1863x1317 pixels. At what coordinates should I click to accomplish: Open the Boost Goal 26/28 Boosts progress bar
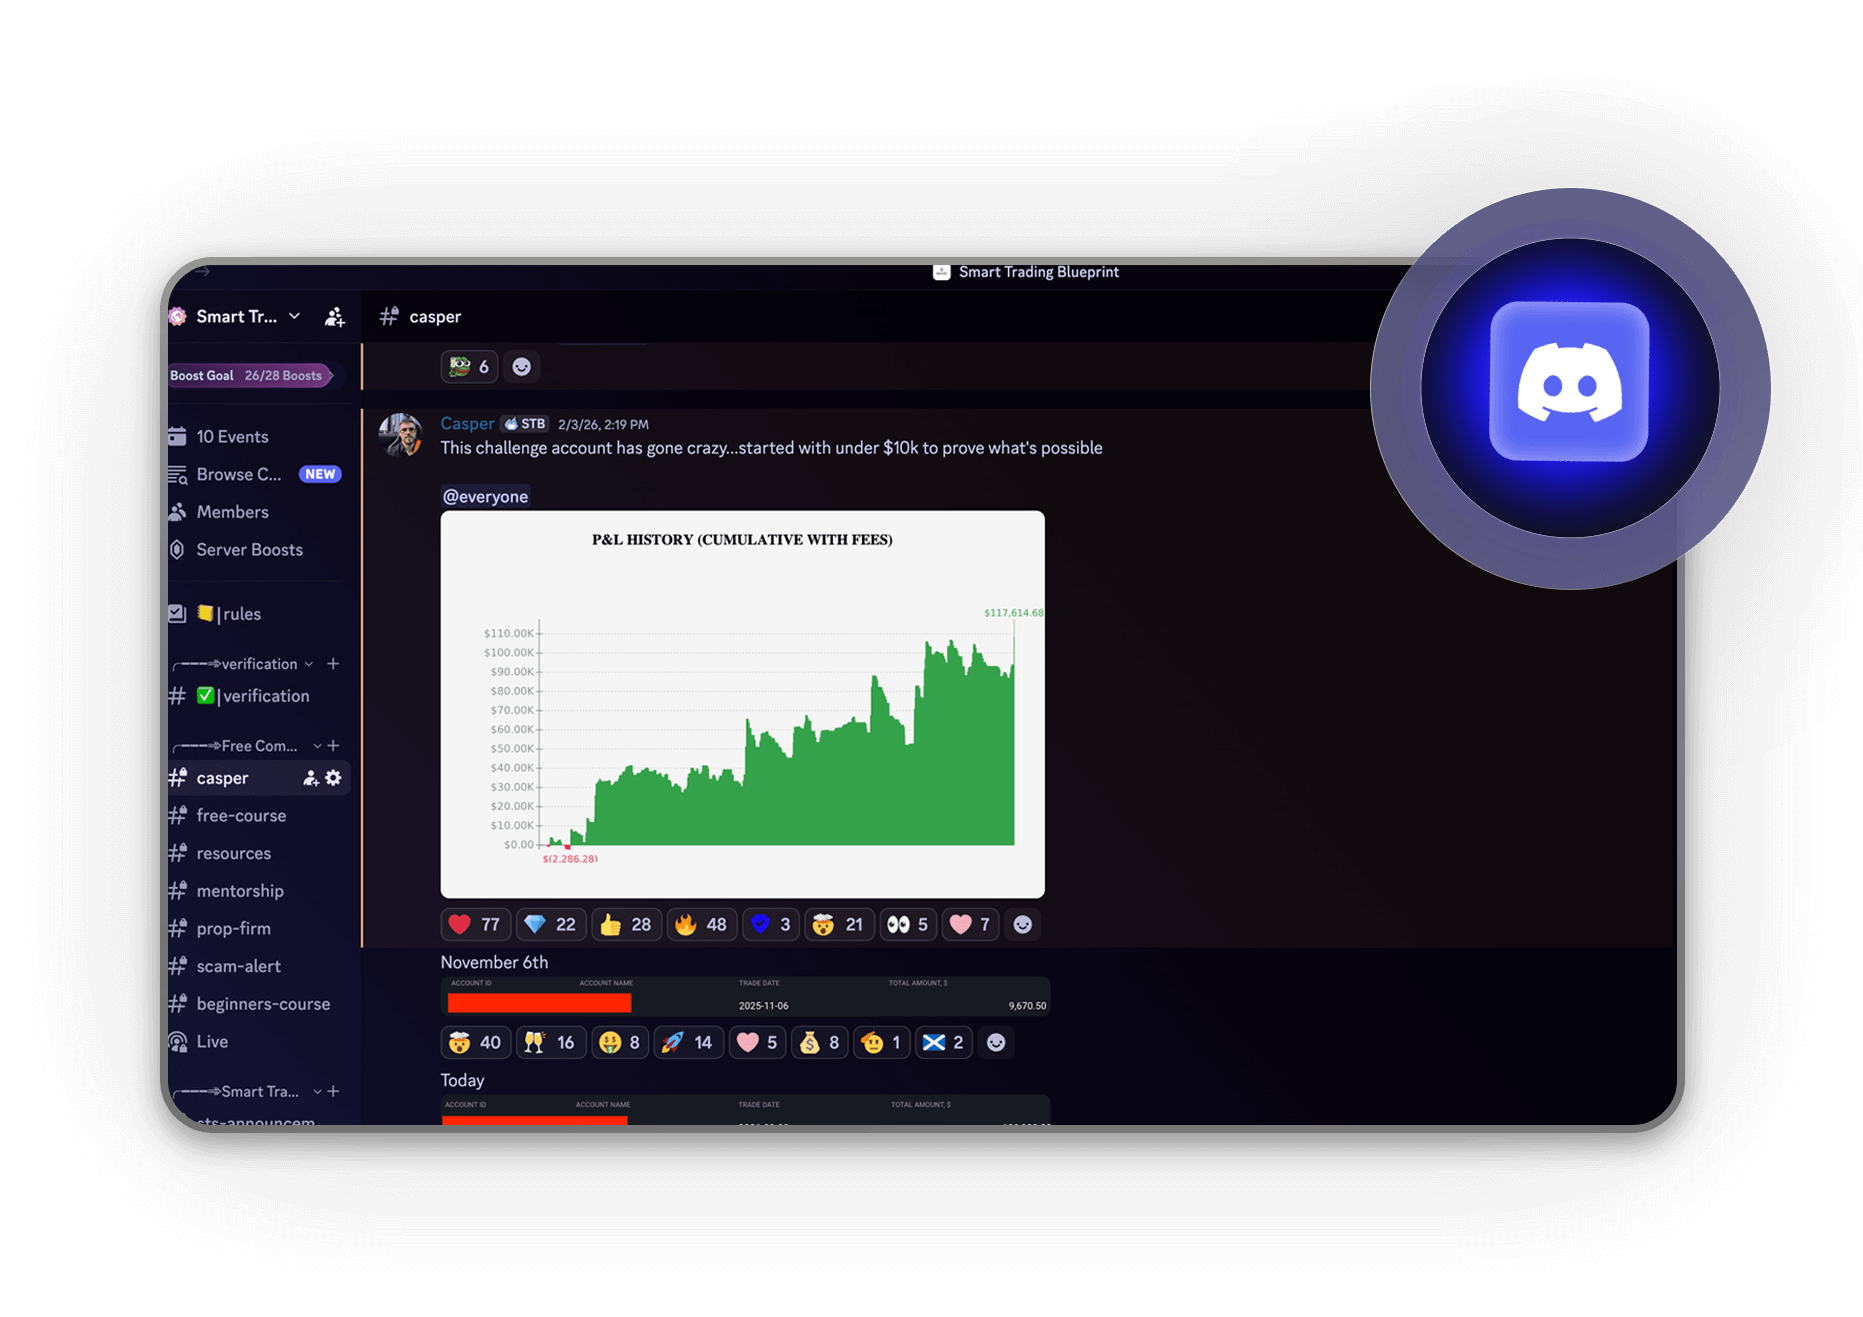point(250,376)
